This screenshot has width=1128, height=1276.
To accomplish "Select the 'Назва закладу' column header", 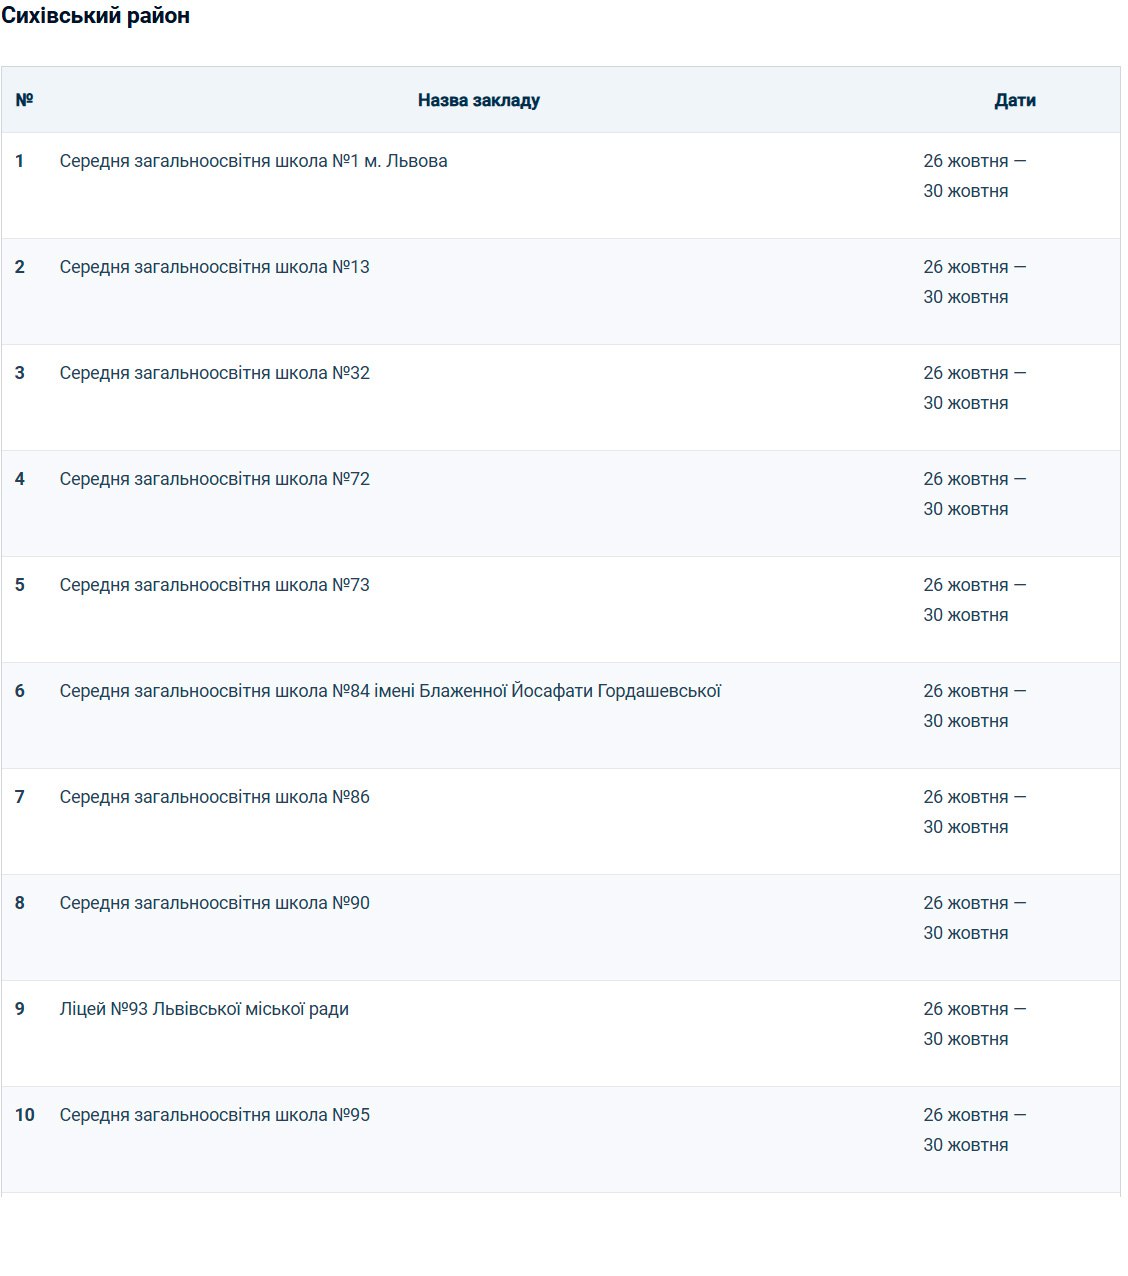I will (x=479, y=100).
